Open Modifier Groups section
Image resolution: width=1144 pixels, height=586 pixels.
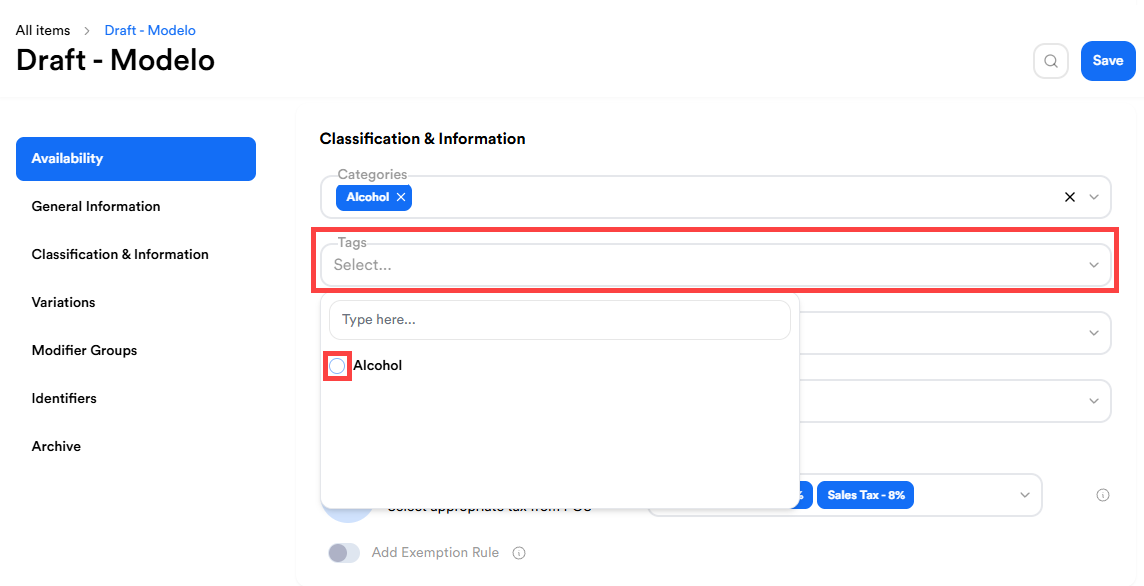pos(84,350)
